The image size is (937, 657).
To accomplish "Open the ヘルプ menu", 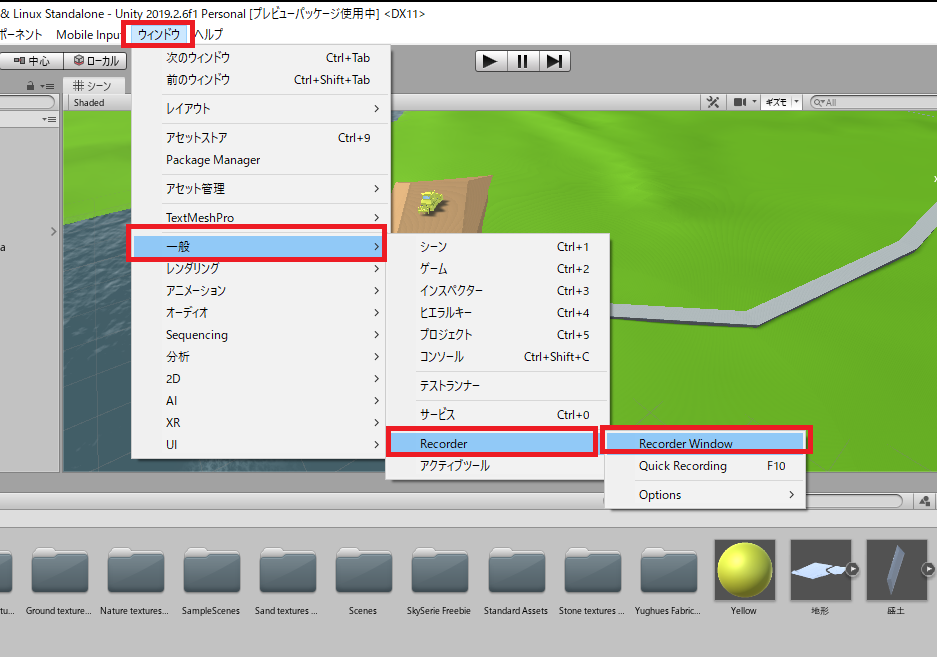I will [x=210, y=33].
